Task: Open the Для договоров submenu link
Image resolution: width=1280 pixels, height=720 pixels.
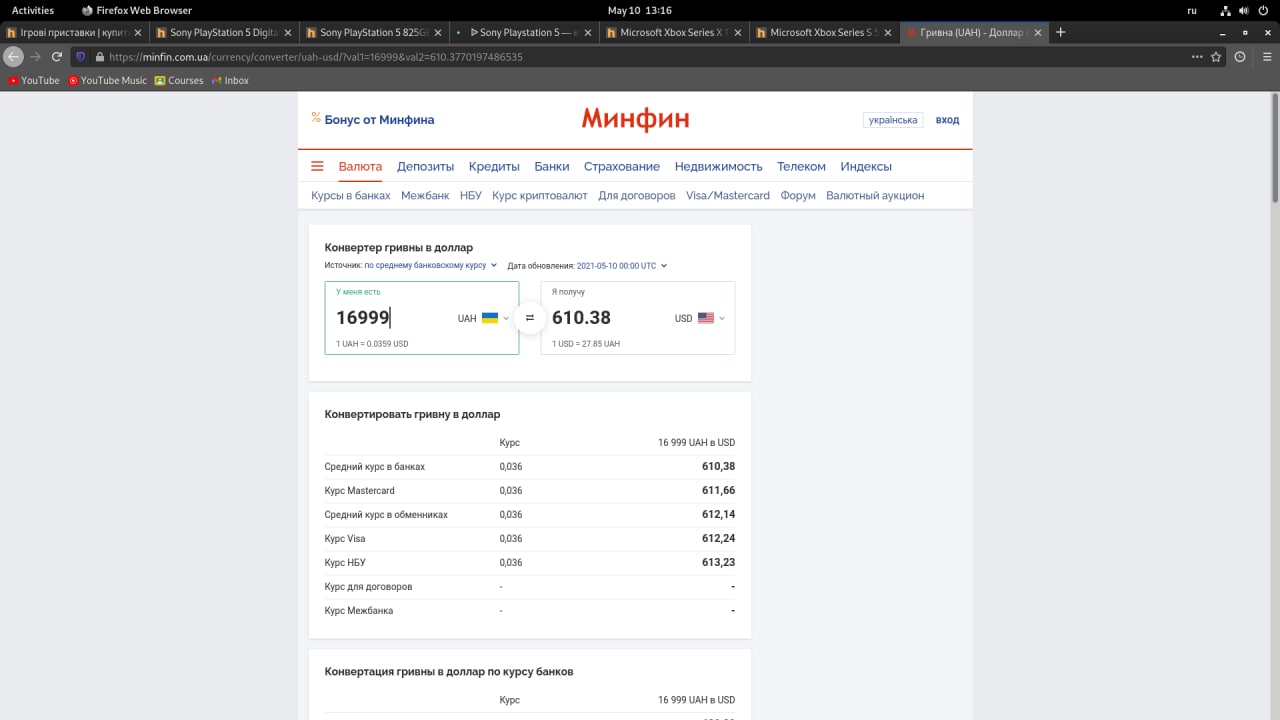Action: [x=637, y=196]
